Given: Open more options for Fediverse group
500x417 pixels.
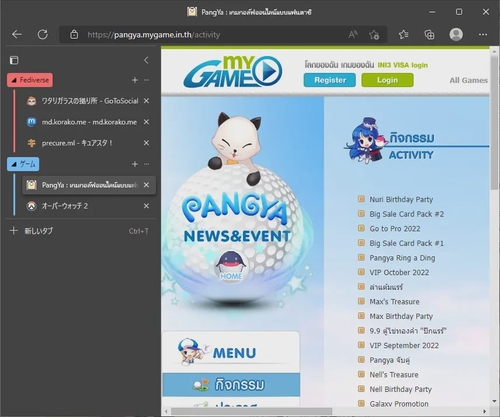Looking at the screenshot, I should (146, 80).
